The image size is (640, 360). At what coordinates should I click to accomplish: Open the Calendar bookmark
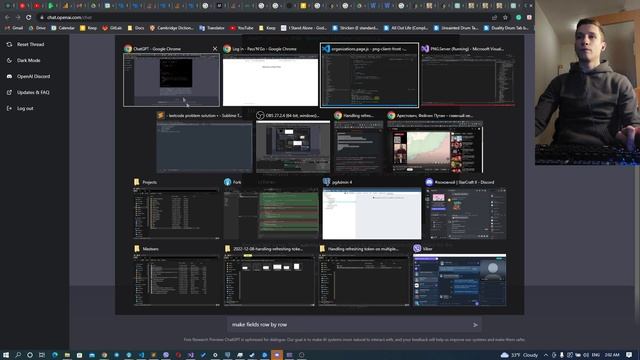click(63, 28)
